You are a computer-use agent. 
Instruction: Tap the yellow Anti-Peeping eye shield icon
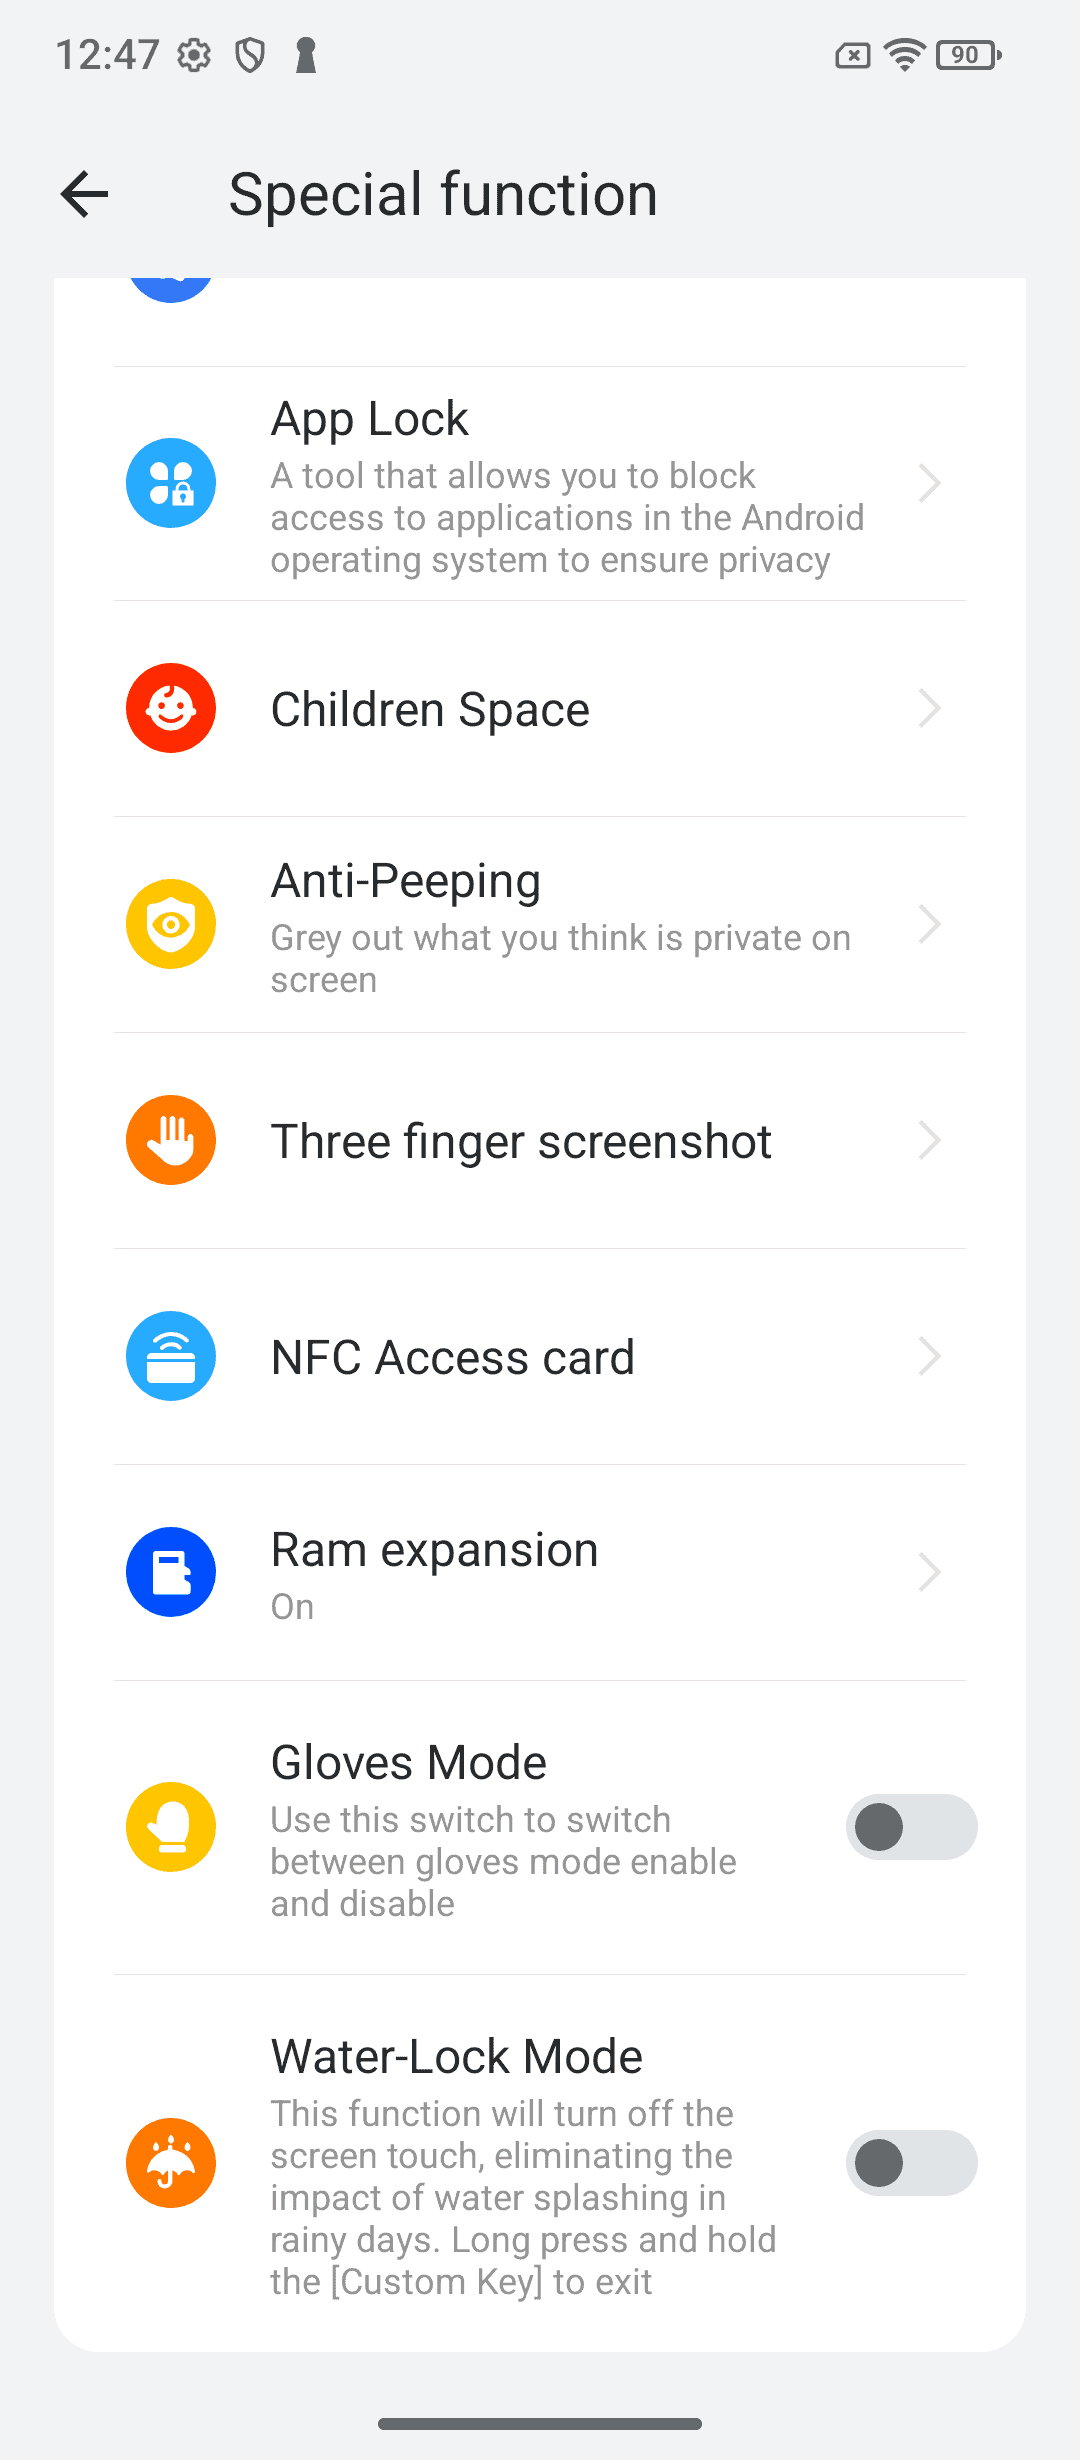(x=171, y=924)
